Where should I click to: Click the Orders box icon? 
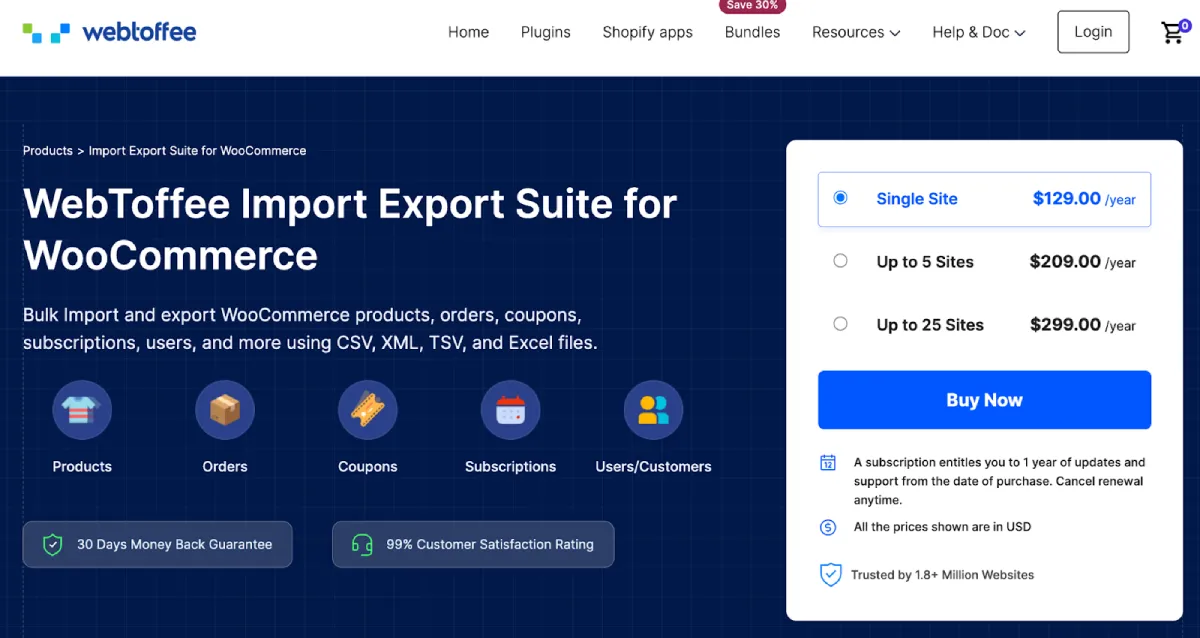pyautogui.click(x=225, y=410)
